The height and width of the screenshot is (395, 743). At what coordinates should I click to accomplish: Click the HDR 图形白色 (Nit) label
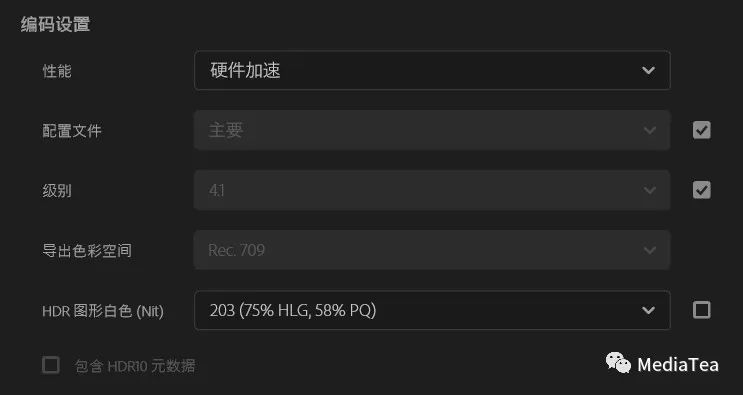click(103, 311)
